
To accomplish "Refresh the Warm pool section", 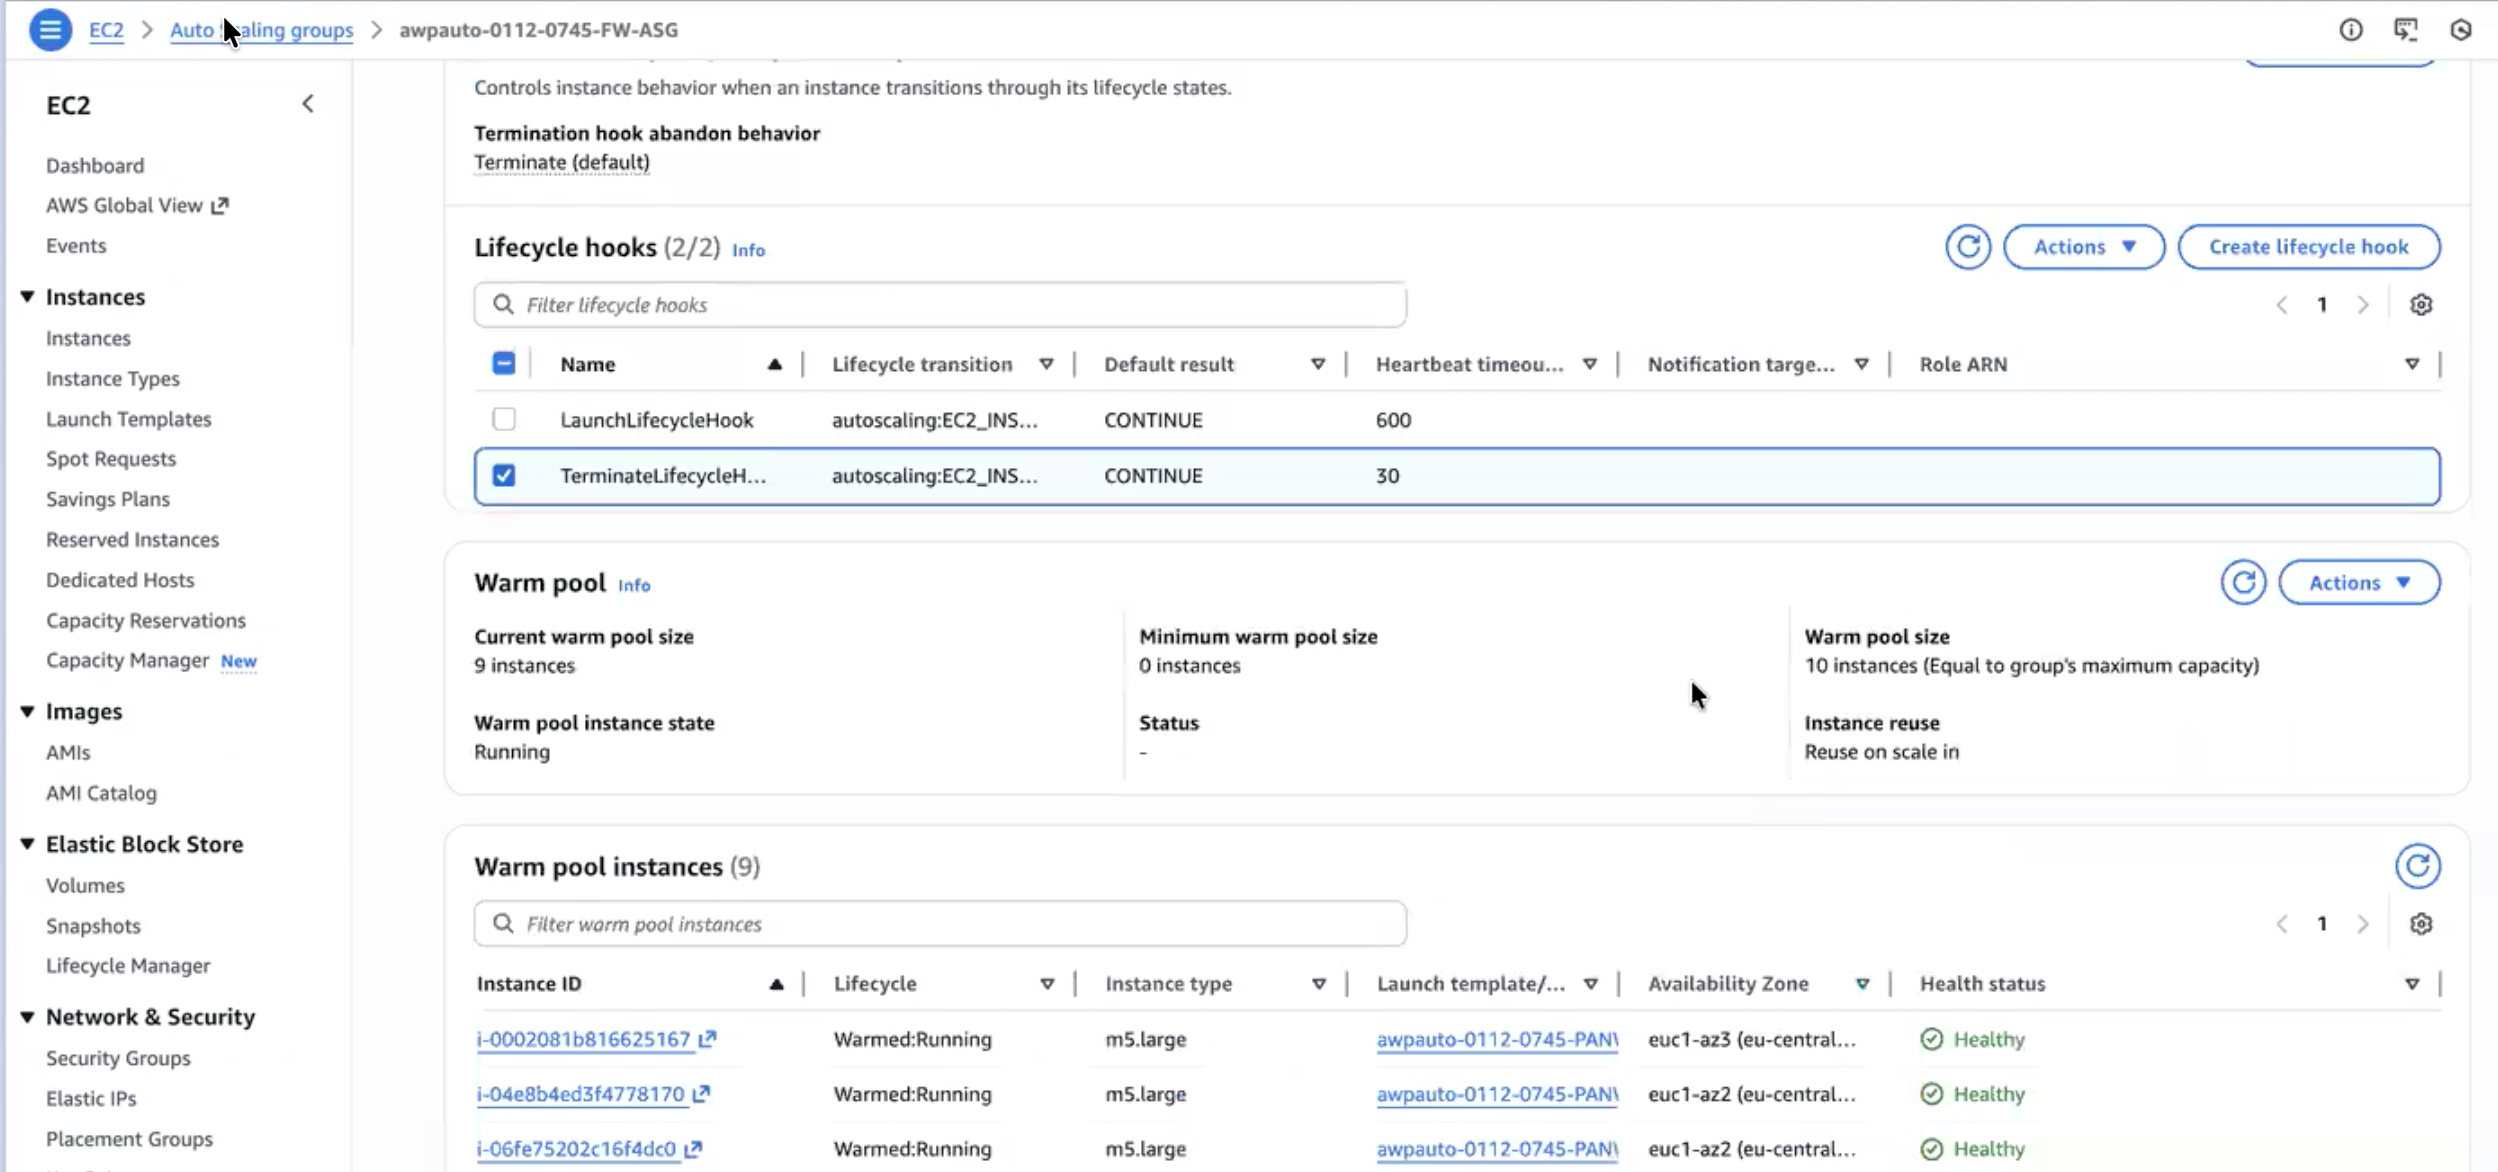I will [2243, 583].
